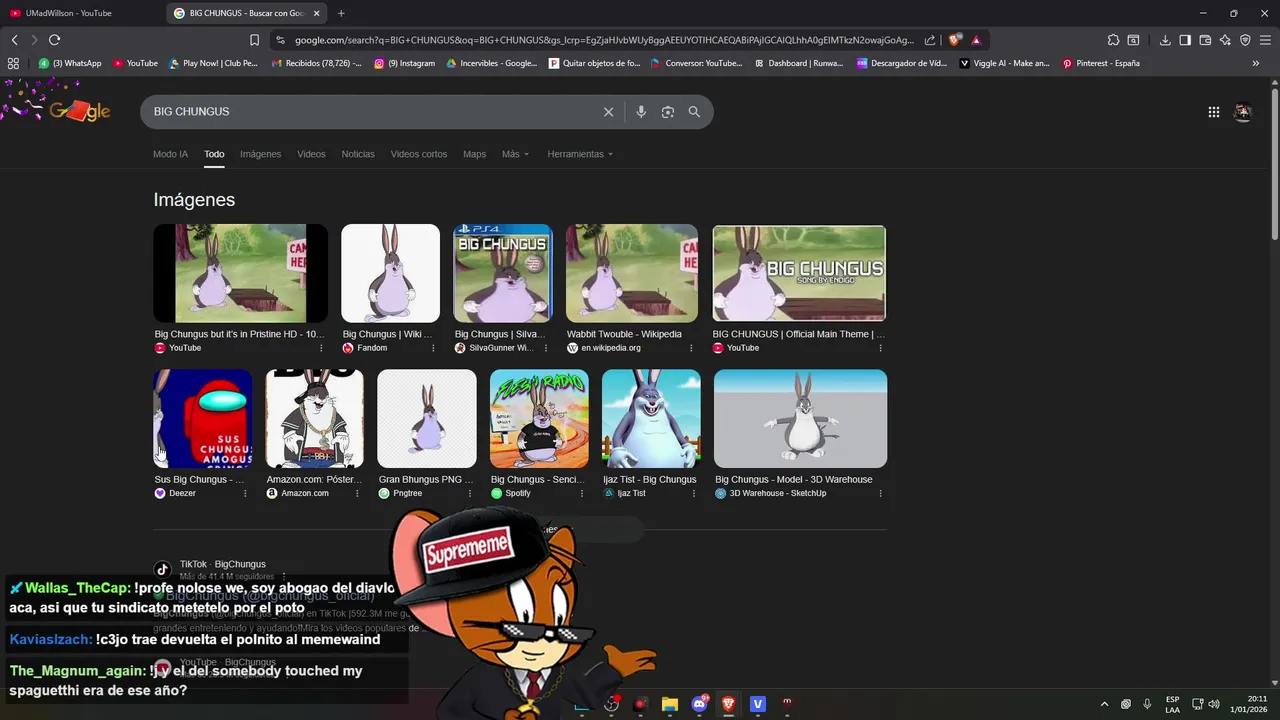Open the browser hamburger menu
The image size is (1280, 720).
point(1265,40)
